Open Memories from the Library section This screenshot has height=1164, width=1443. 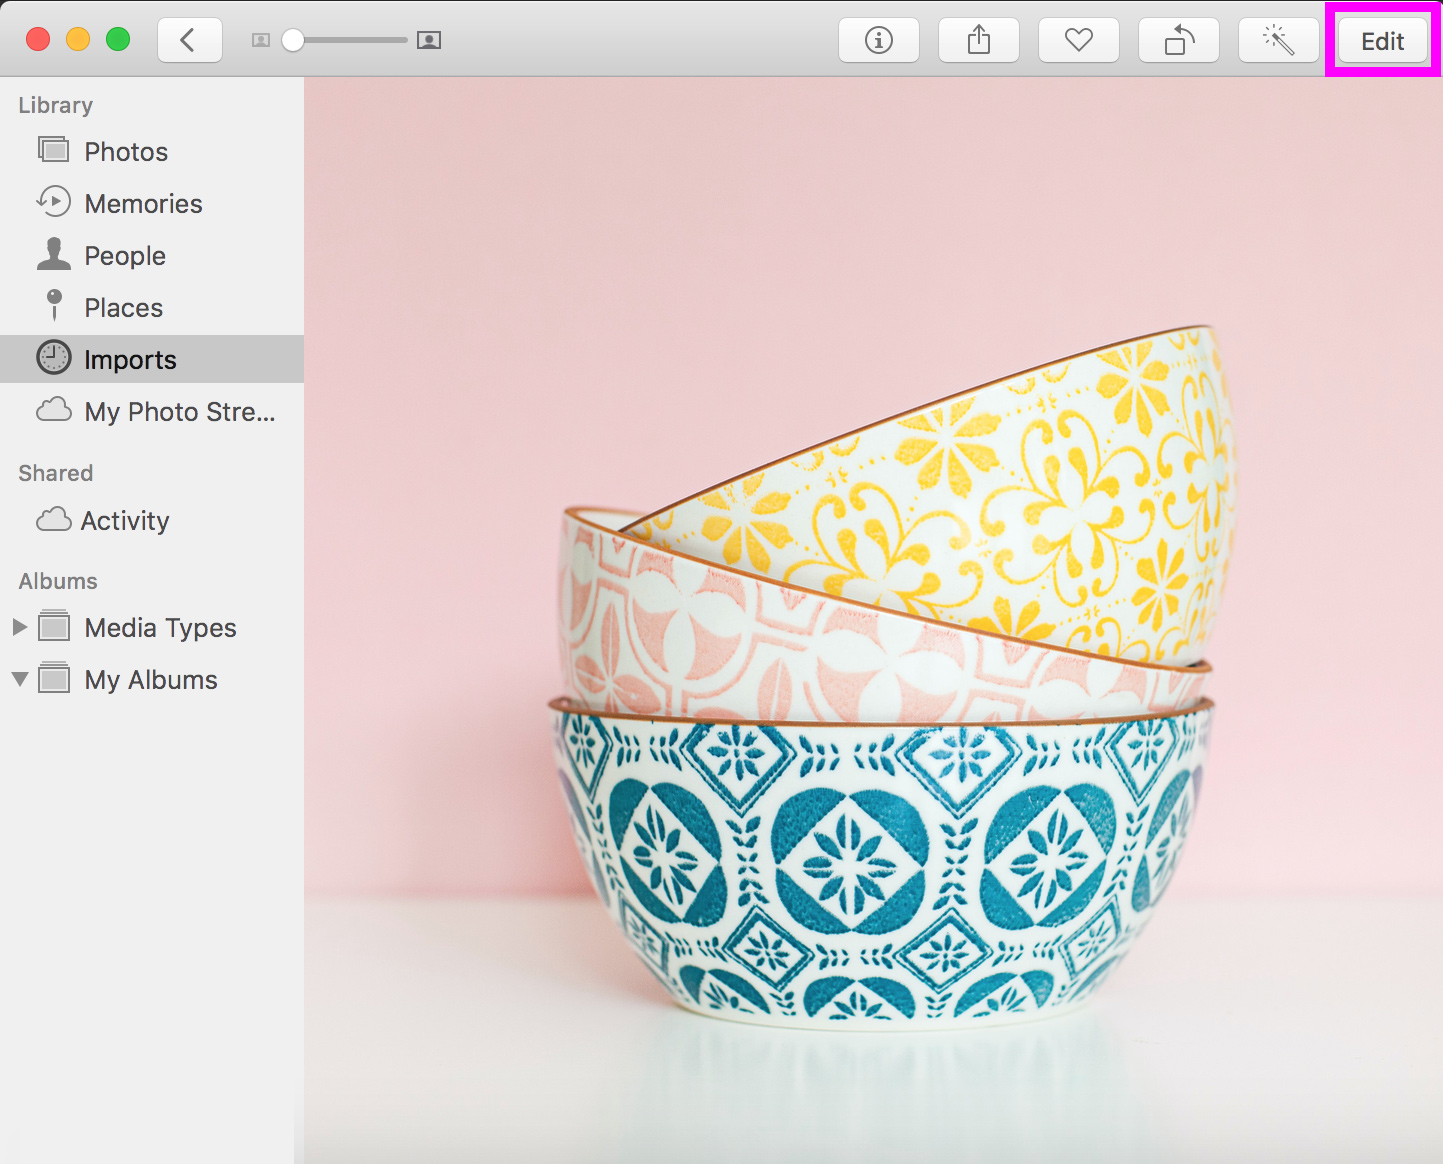(x=143, y=203)
